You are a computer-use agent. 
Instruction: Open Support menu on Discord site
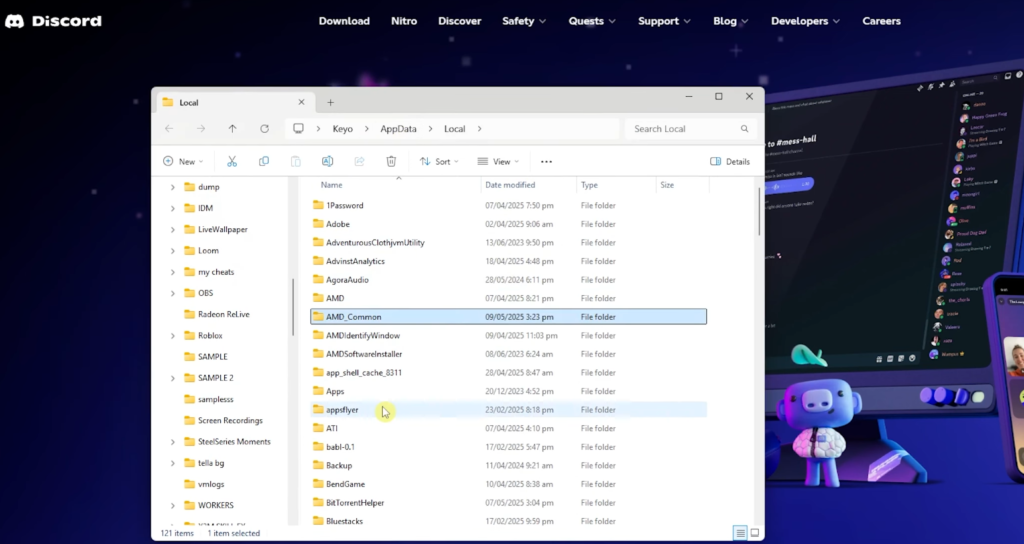pos(664,21)
